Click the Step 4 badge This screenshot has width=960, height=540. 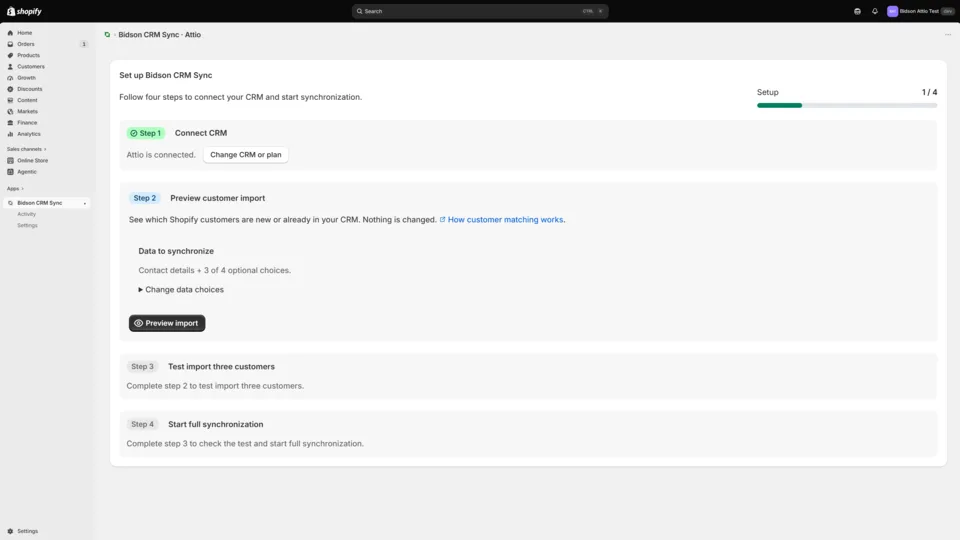pos(143,424)
